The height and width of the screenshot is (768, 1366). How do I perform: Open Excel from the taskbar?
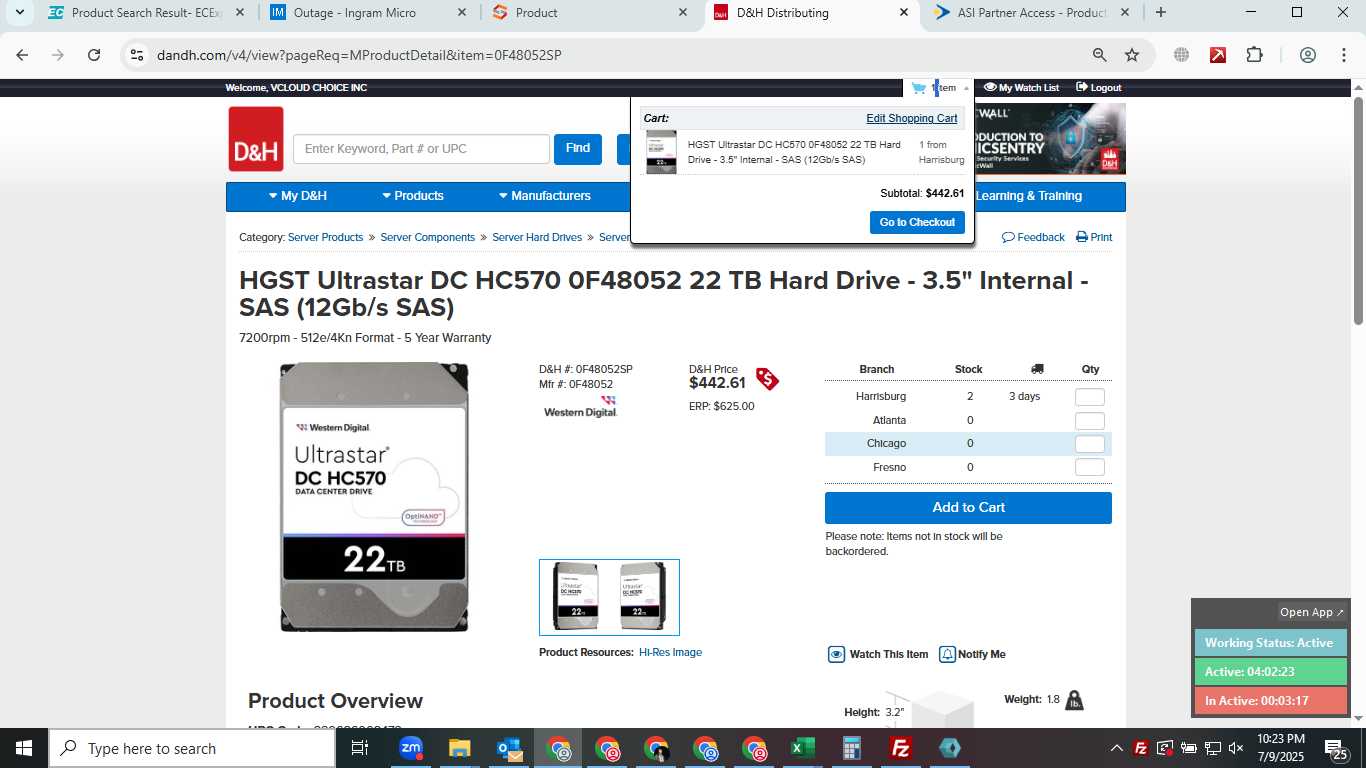[x=802, y=748]
